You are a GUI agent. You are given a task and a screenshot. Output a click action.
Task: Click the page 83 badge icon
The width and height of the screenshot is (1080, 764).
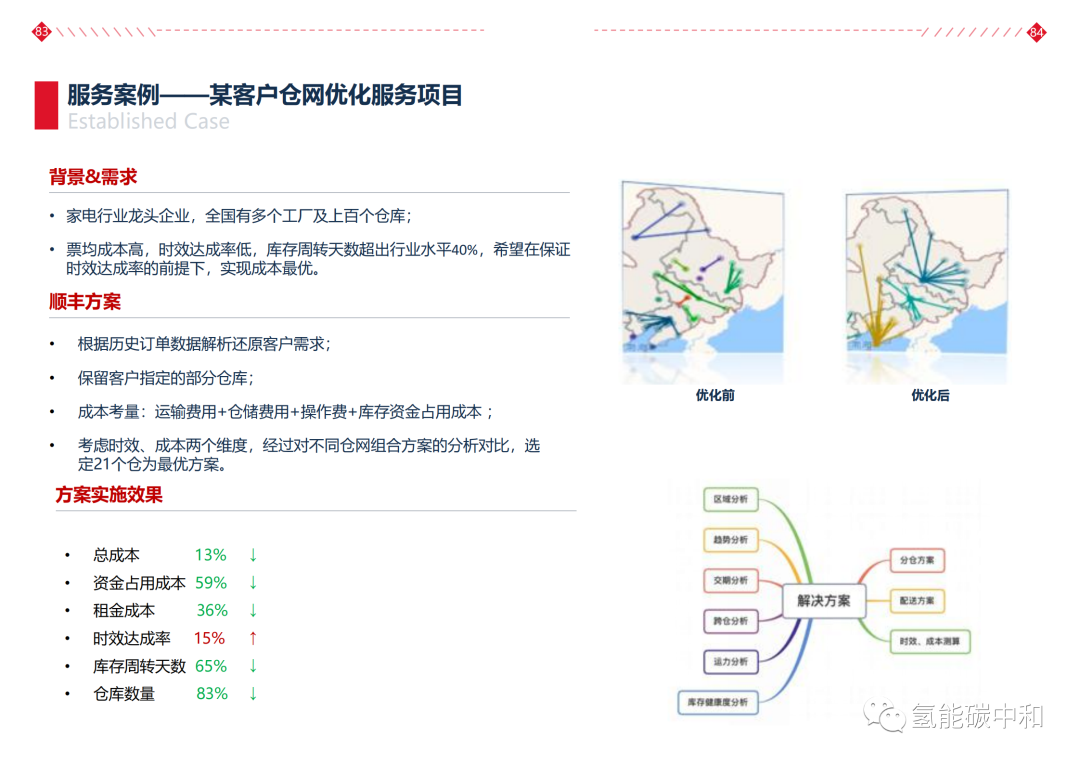pos(41,32)
